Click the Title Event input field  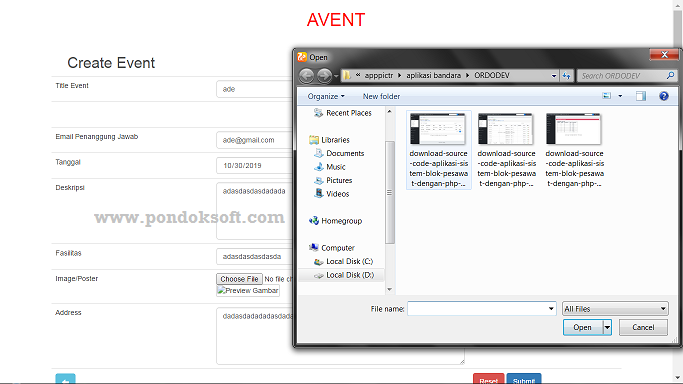(x=255, y=89)
